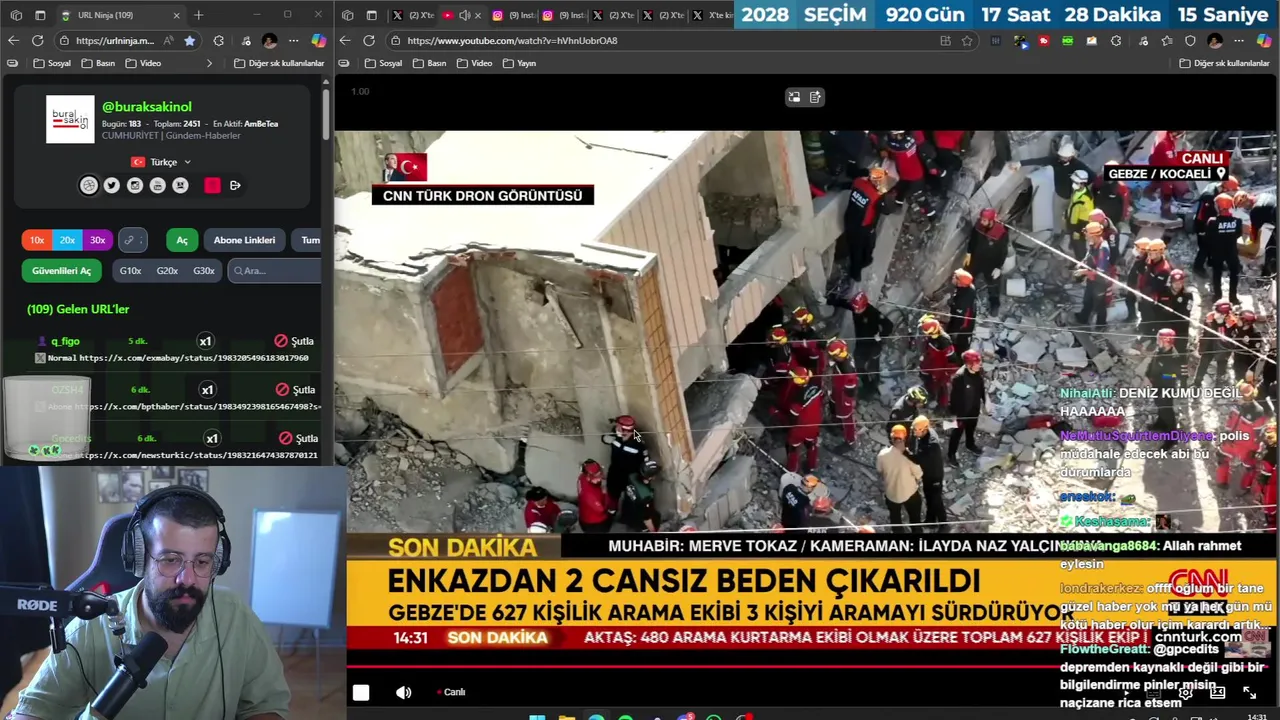Click the chain link icon button
The height and width of the screenshot is (720, 1280).
[x=132, y=240]
